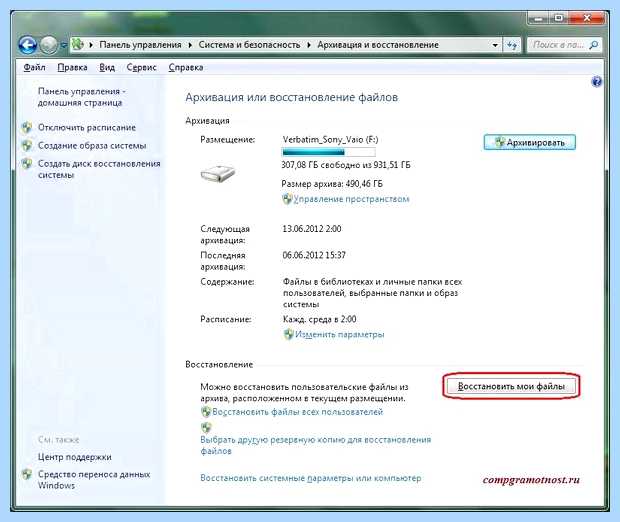
Task: Click the text Размер архива: 490,46 ГБ
Action: [332, 184]
